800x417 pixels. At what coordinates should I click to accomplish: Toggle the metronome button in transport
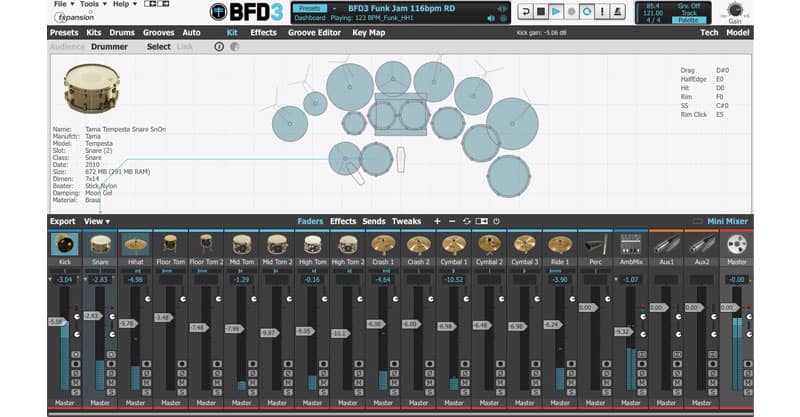(618, 11)
